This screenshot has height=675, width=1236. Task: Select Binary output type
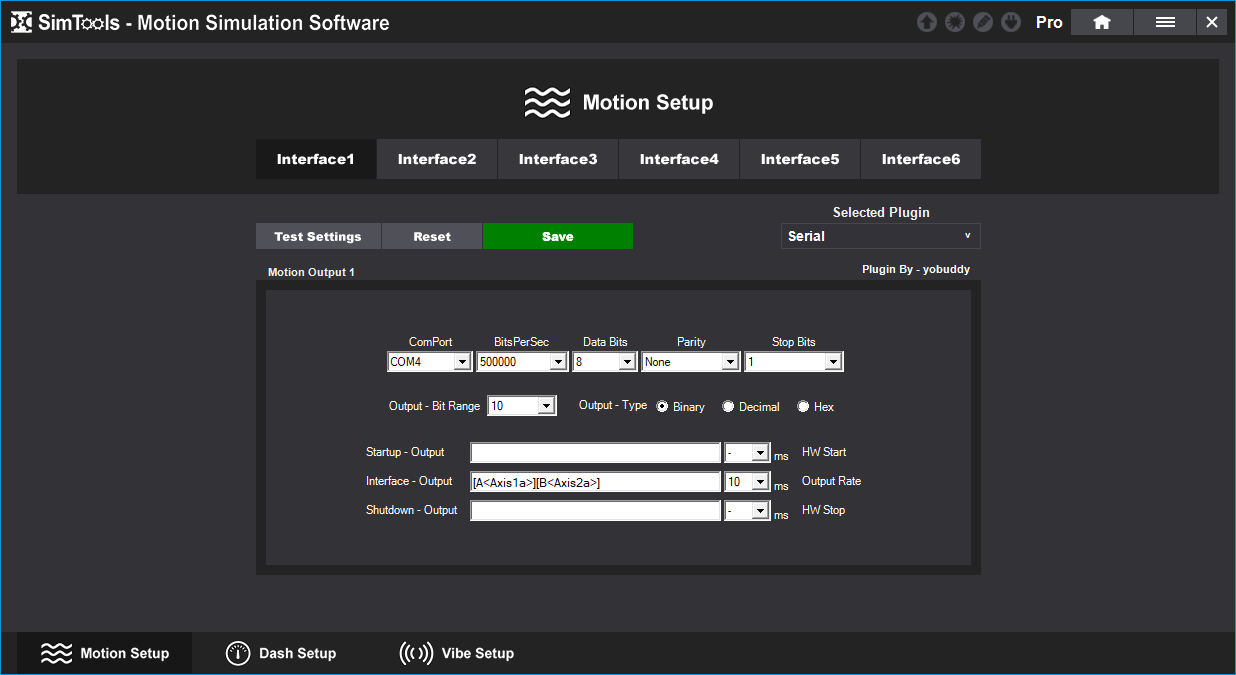(662, 406)
